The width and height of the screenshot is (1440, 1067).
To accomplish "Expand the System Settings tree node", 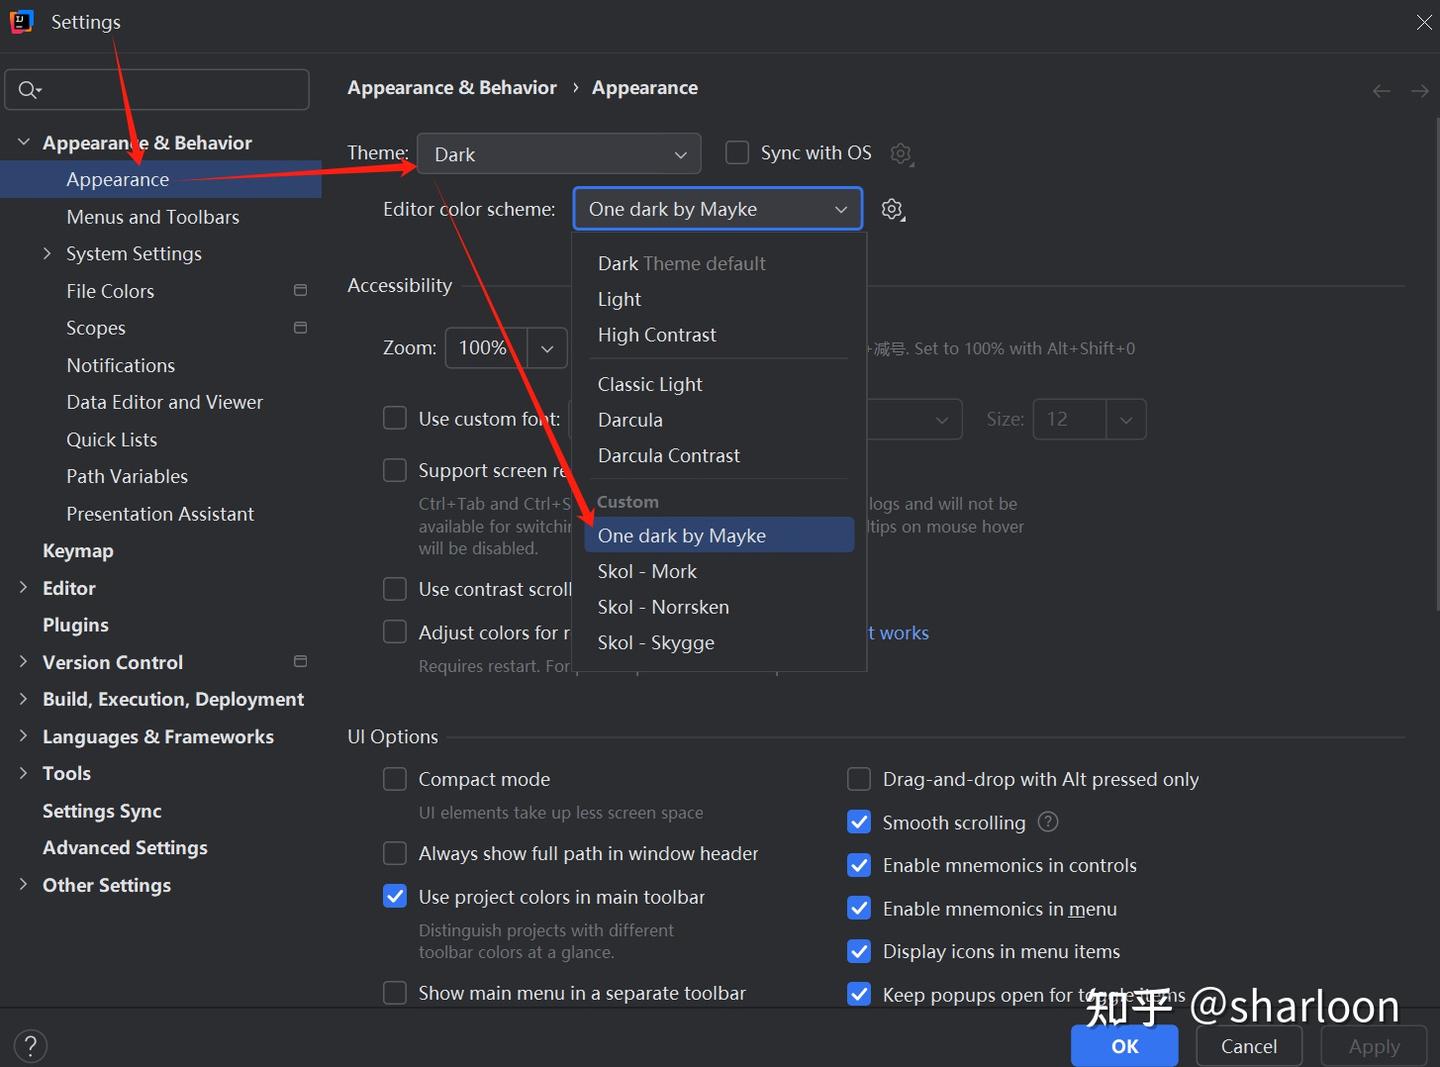I will click(x=47, y=254).
